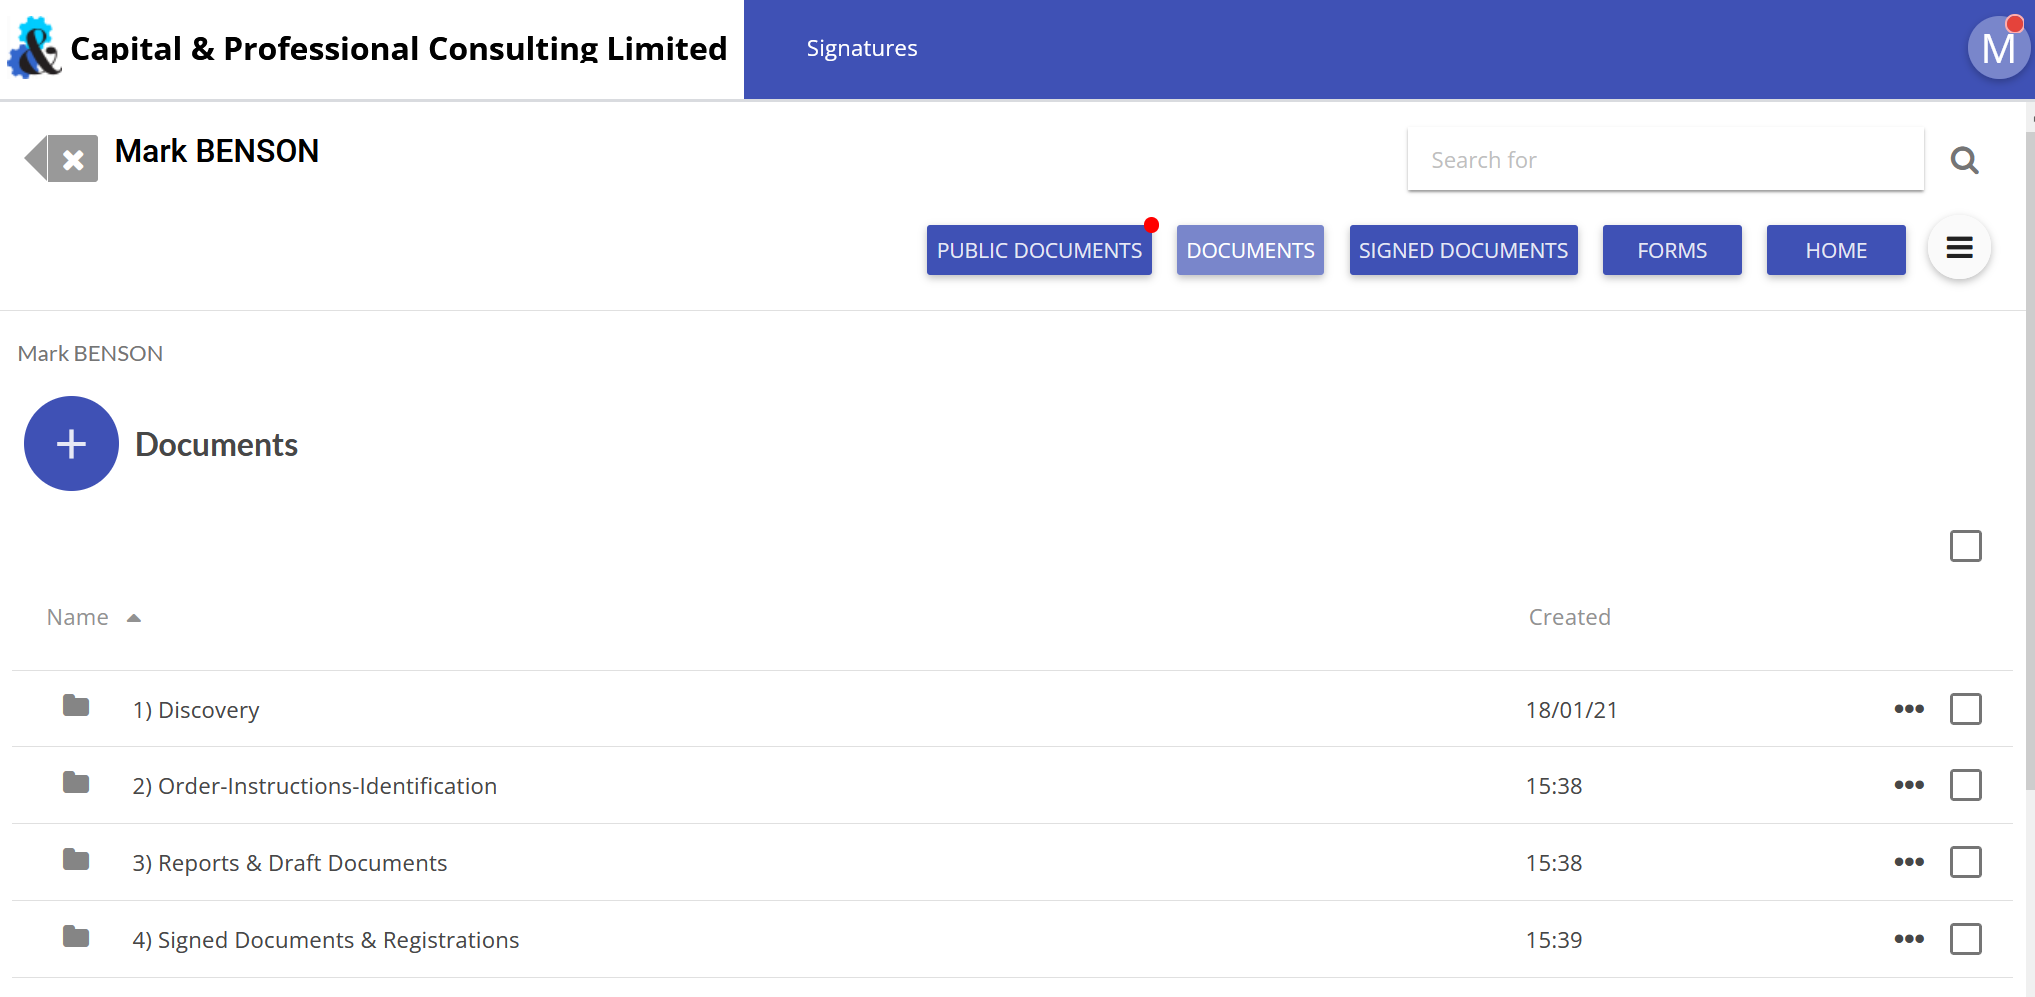Open the FORMS section
Viewport: 2035px width, 997px height.
point(1671,250)
